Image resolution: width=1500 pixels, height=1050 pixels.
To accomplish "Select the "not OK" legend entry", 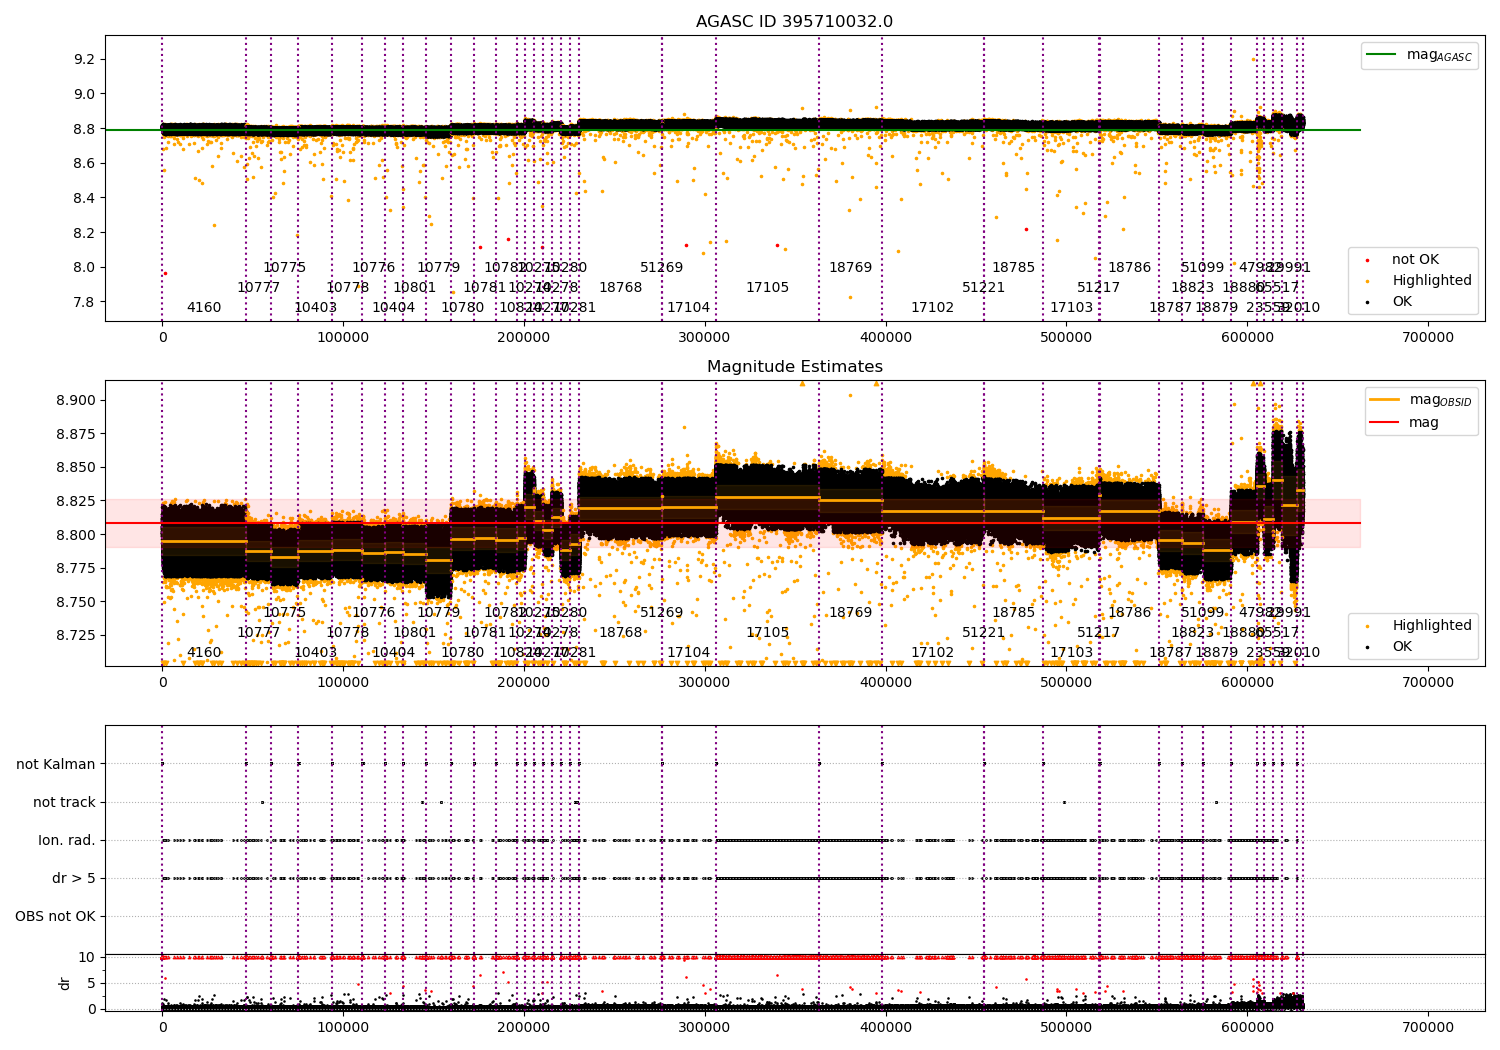I will [x=1415, y=260].
